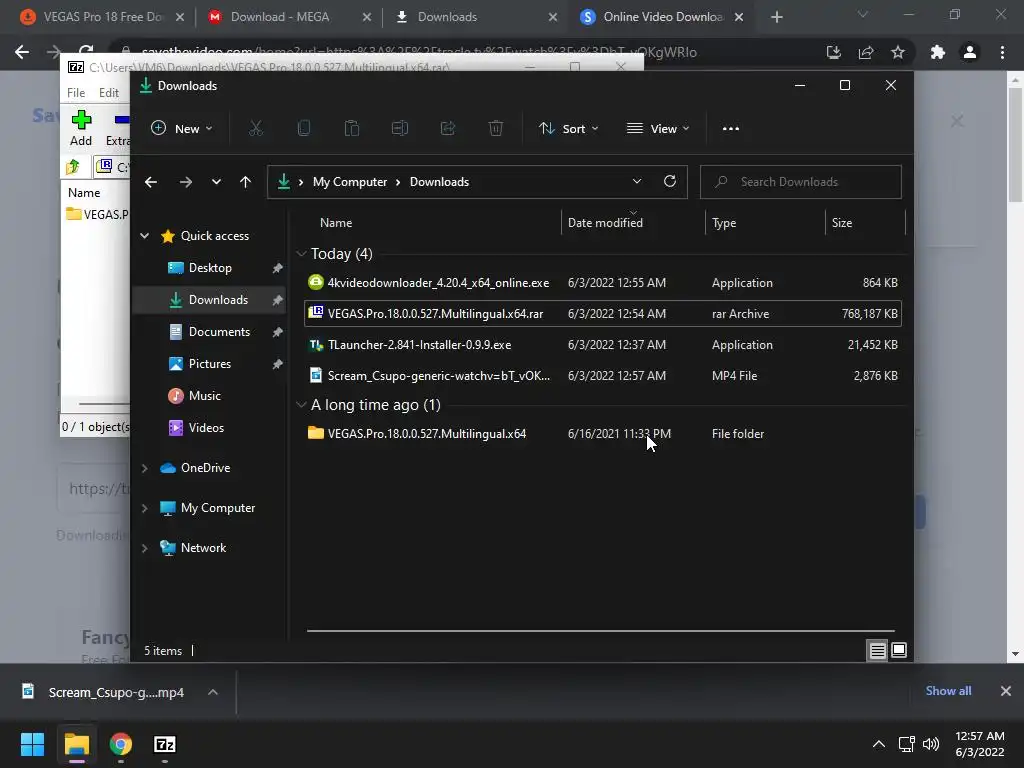This screenshot has width=1024, height=768.
Task: Open options chevron for Scream_Csupo download
Action: pyautogui.click(x=213, y=692)
